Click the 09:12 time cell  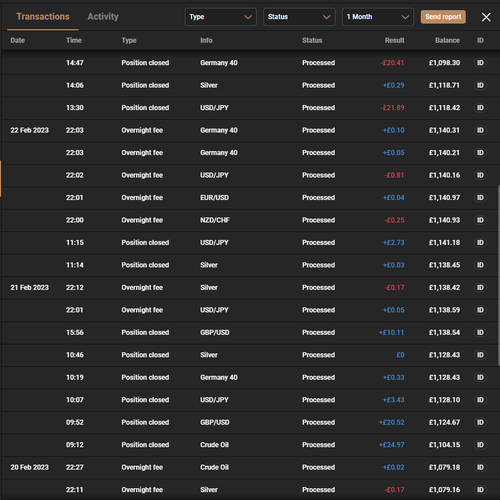(x=75, y=445)
